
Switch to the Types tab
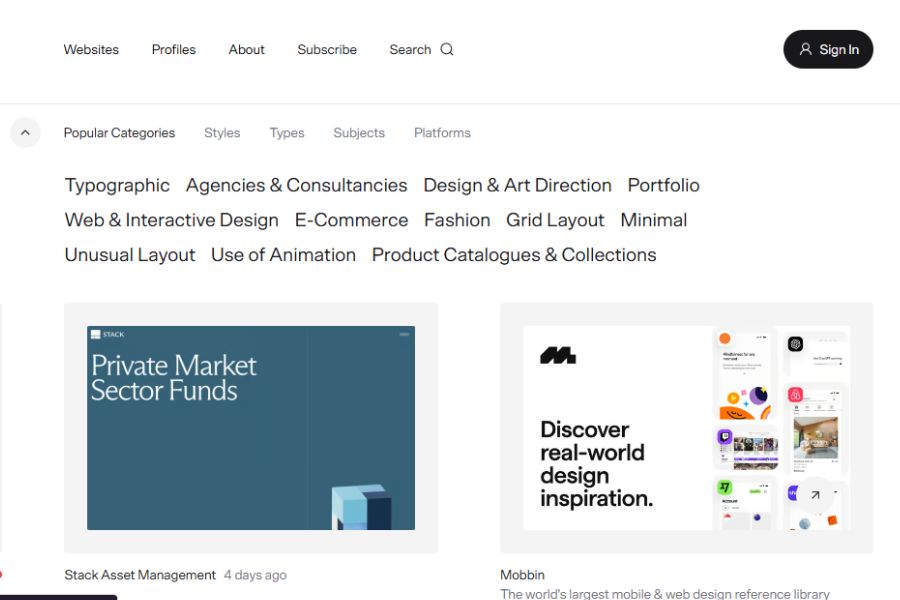coord(287,132)
